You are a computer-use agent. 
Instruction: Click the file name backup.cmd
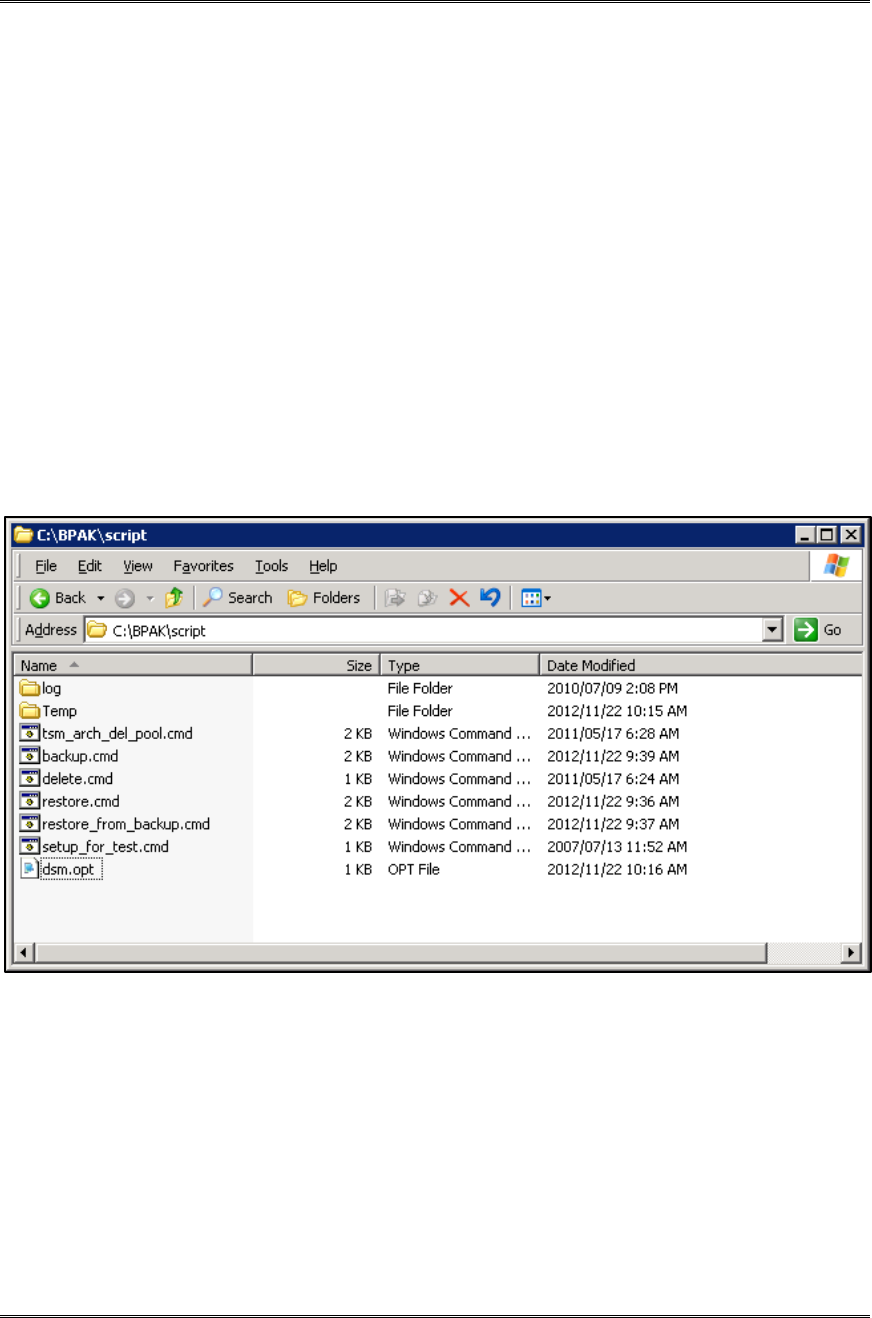(80, 757)
